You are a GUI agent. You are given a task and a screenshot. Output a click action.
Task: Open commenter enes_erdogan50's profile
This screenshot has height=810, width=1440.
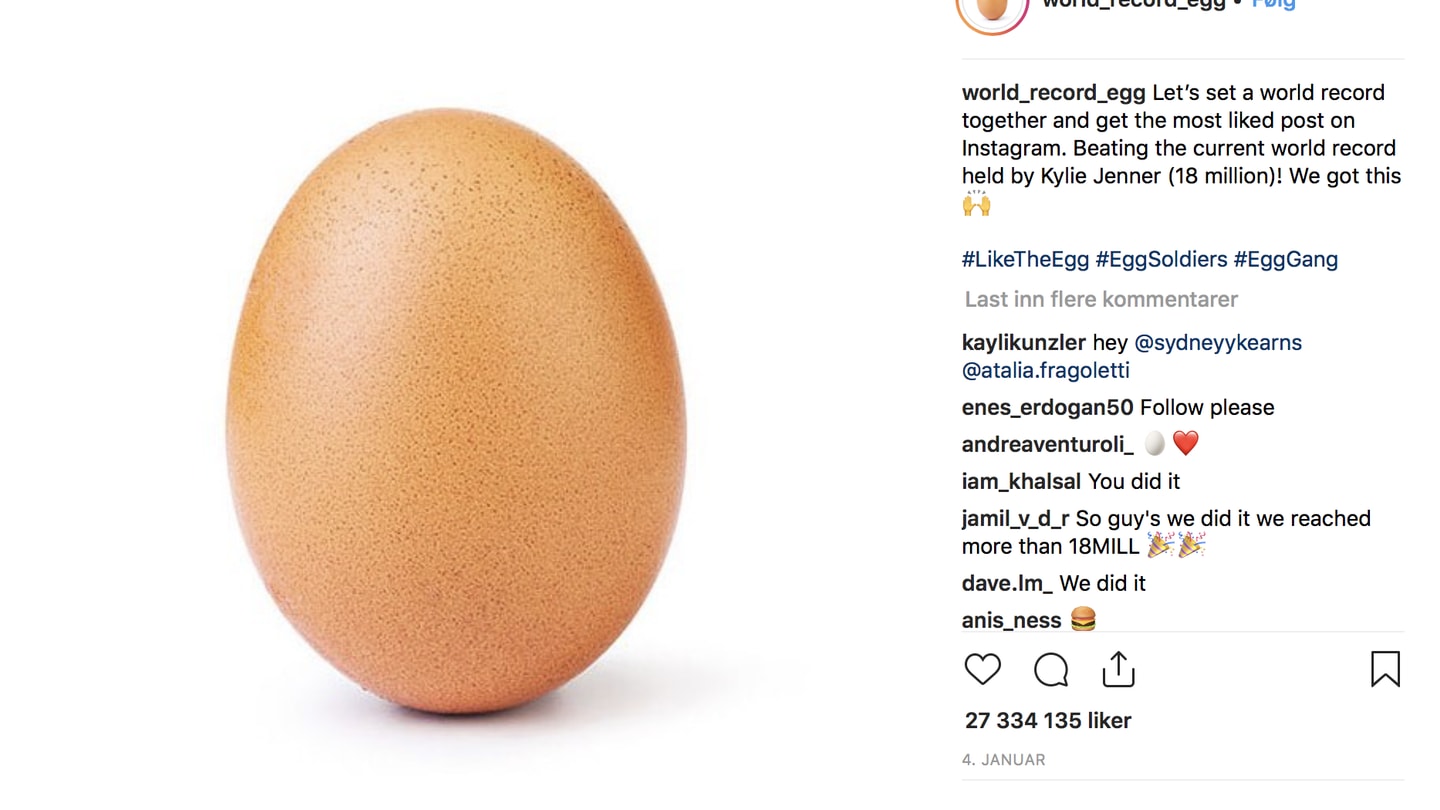(x=1047, y=407)
